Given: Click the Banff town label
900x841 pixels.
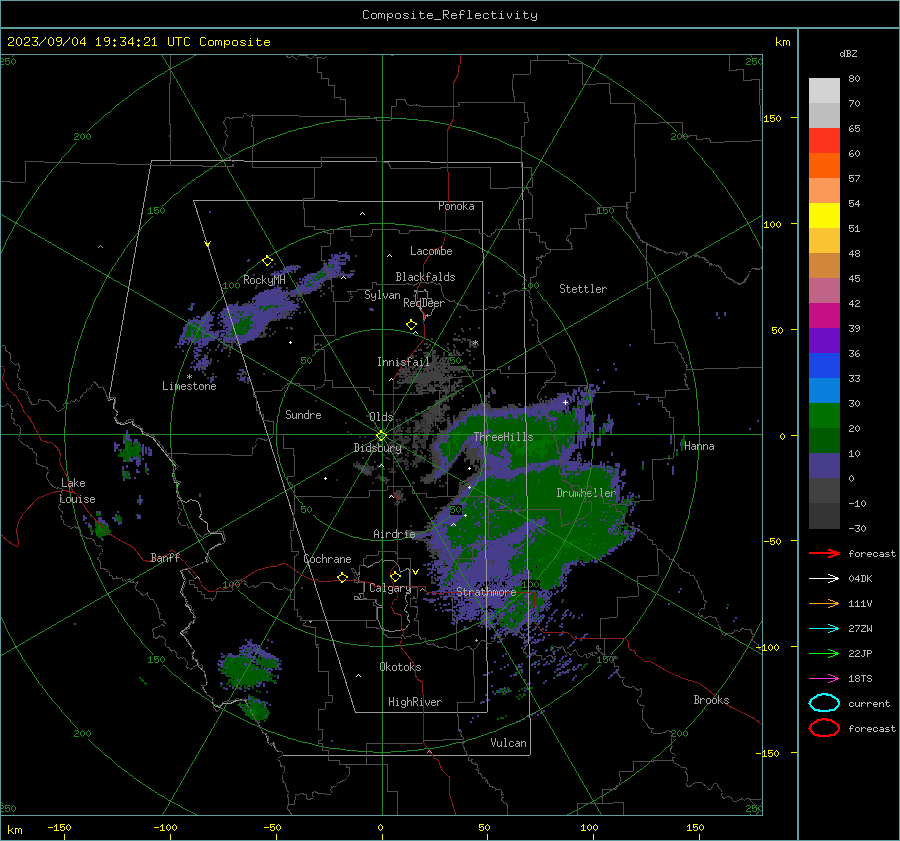Looking at the screenshot, I should pos(165,557).
